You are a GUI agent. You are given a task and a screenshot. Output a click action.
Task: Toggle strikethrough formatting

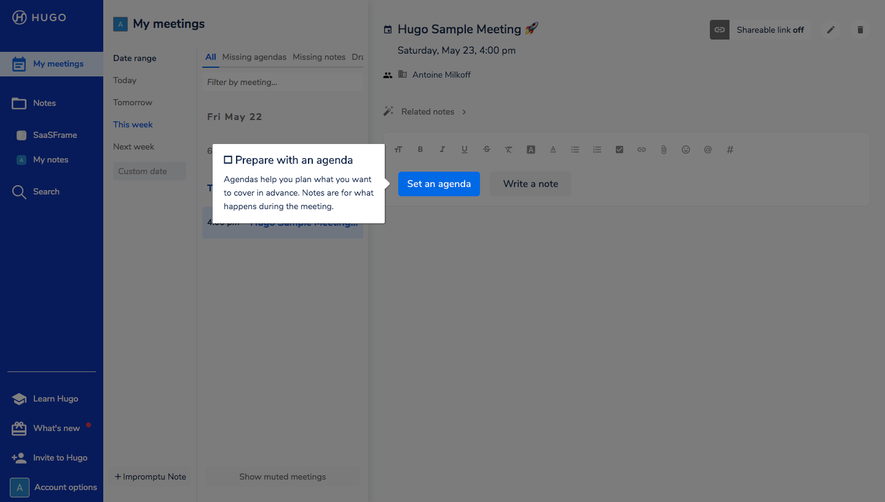coord(486,150)
